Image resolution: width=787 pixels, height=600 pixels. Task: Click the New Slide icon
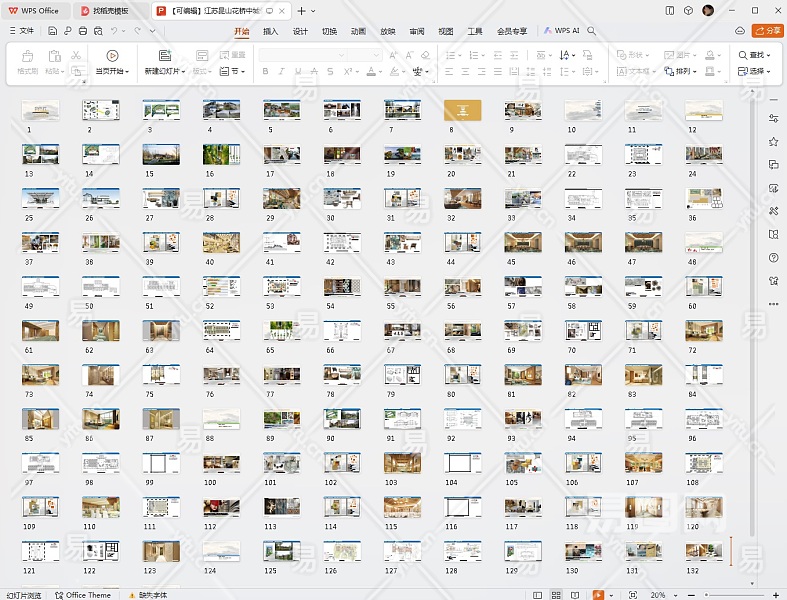click(x=163, y=57)
